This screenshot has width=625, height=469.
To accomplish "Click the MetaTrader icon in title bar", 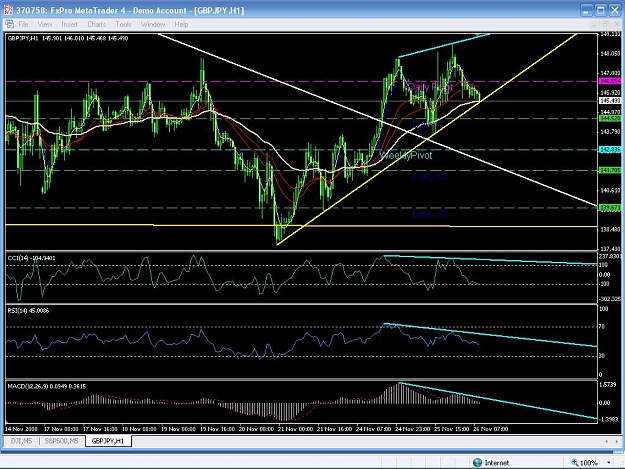I will (x=8, y=10).
